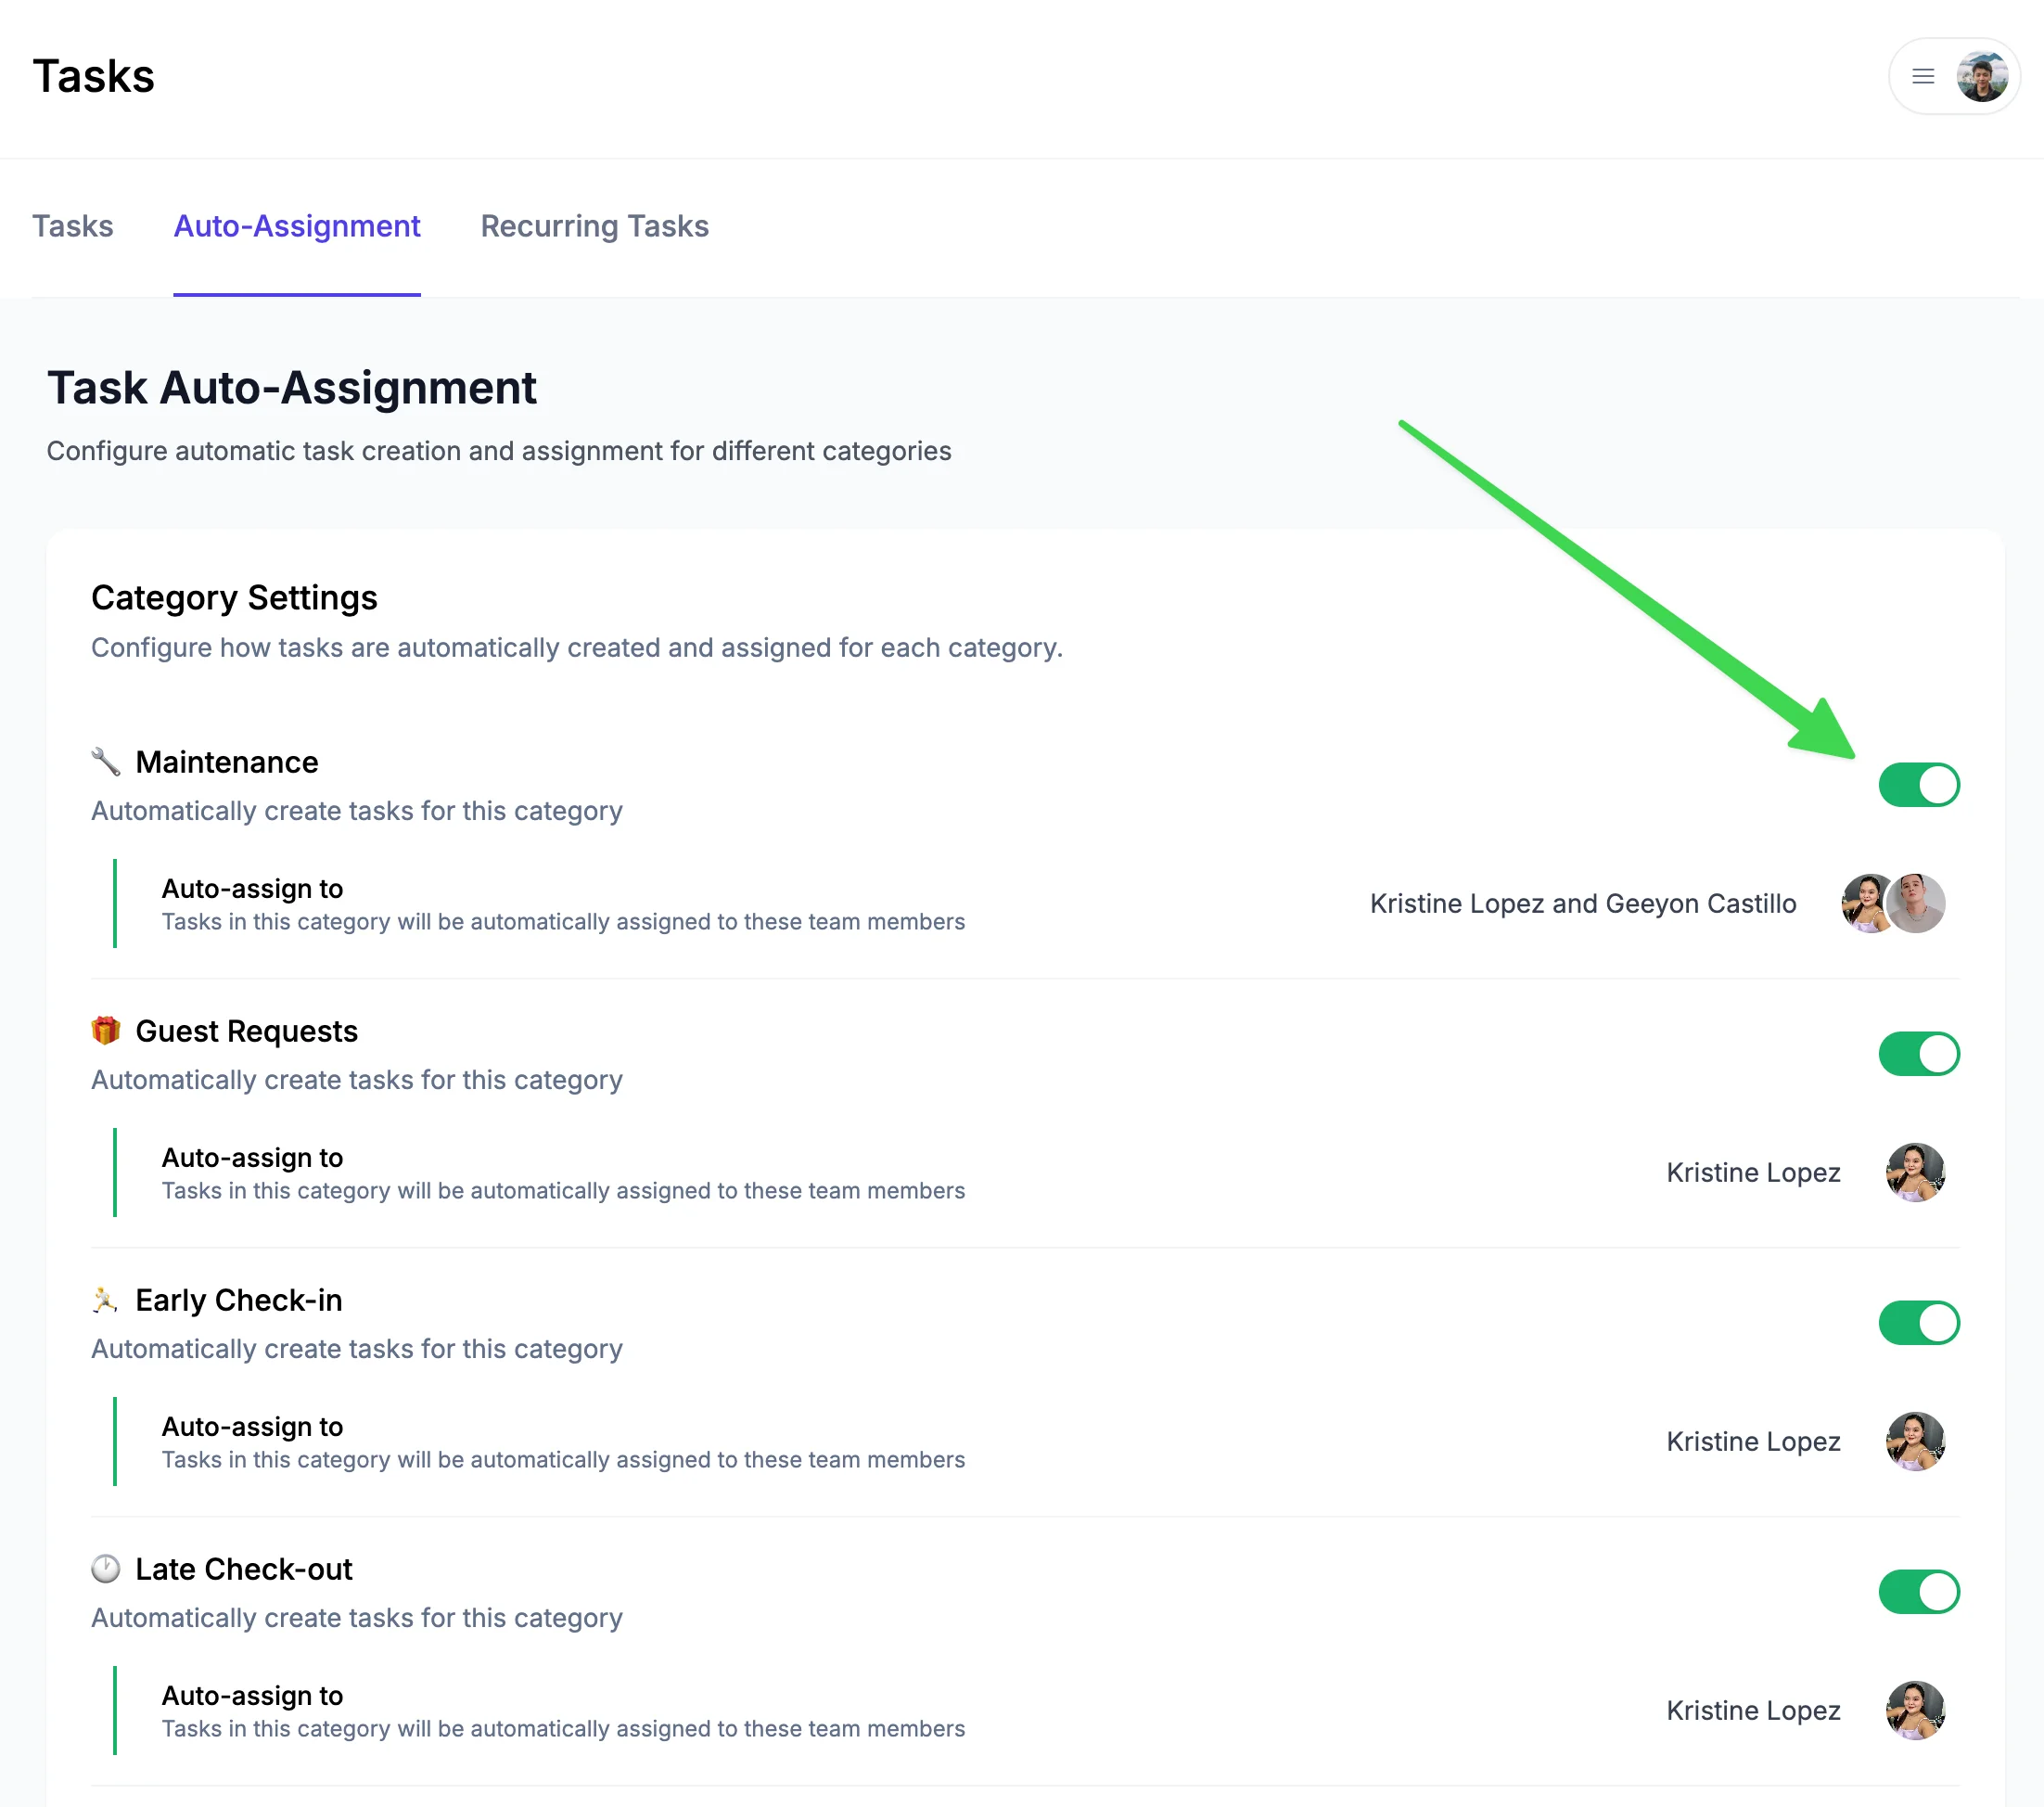Toggle Early Check-in automatic tasks off

1918,1323
